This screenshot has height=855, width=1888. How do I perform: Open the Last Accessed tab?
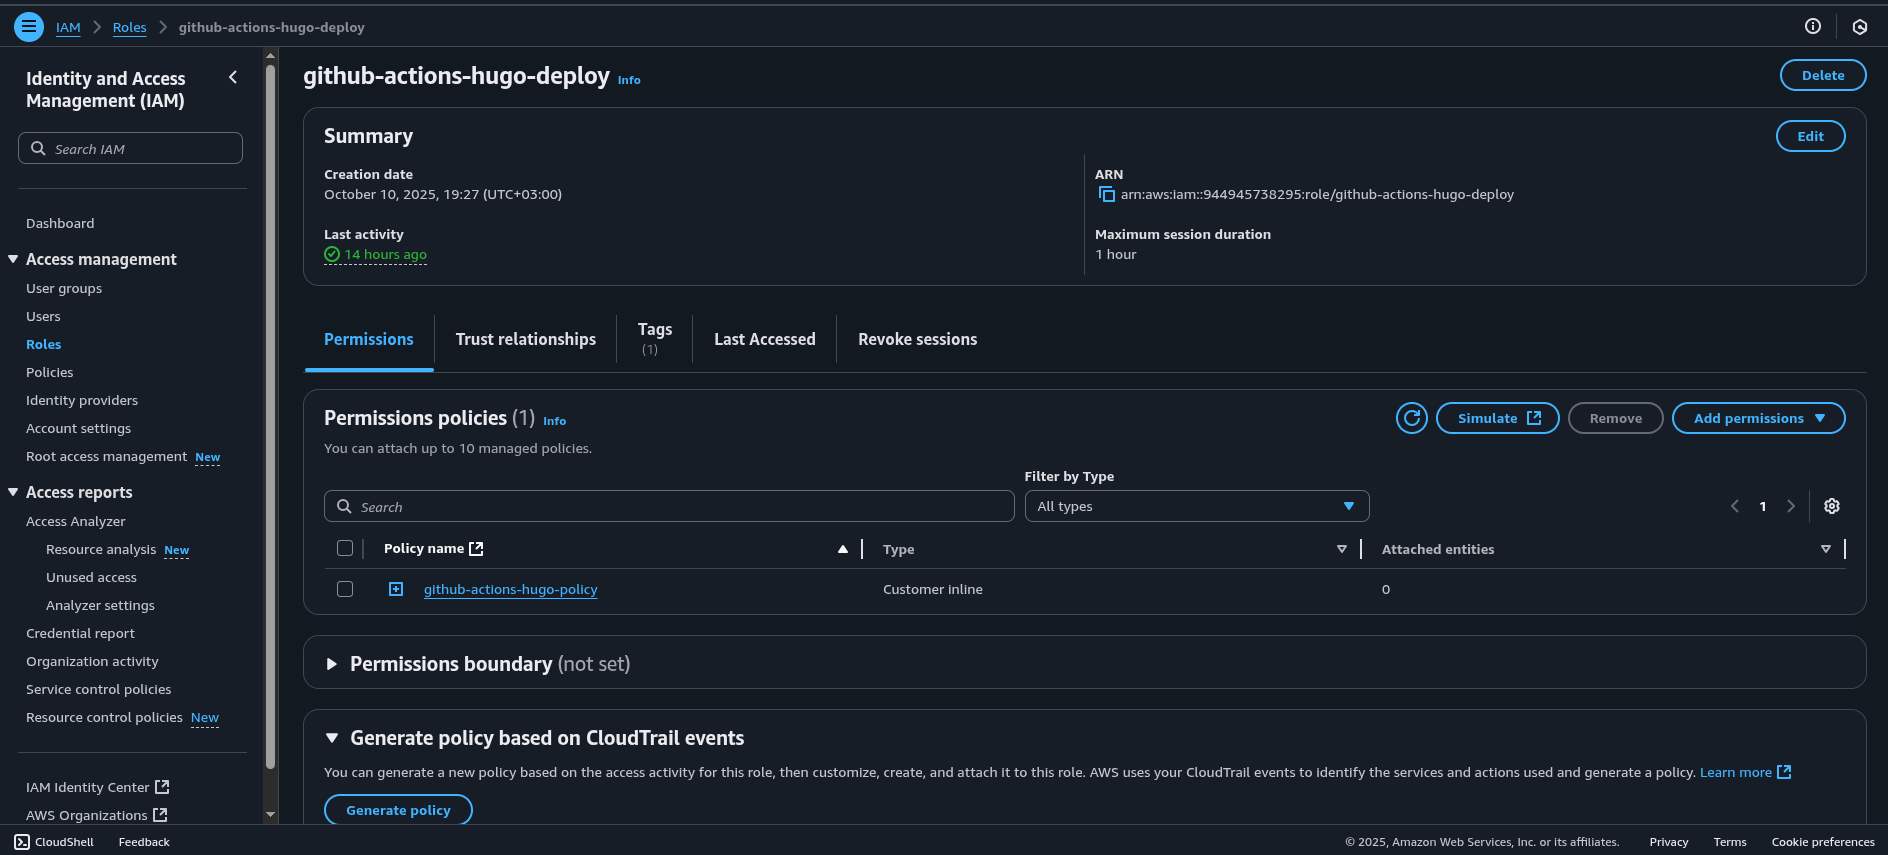point(765,339)
